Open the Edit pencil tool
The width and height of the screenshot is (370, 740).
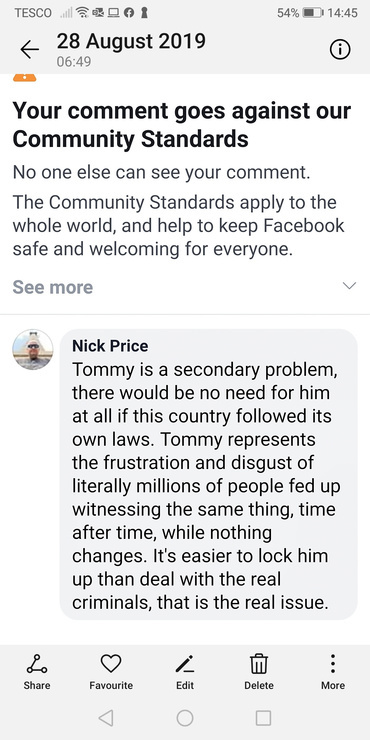[185, 672]
